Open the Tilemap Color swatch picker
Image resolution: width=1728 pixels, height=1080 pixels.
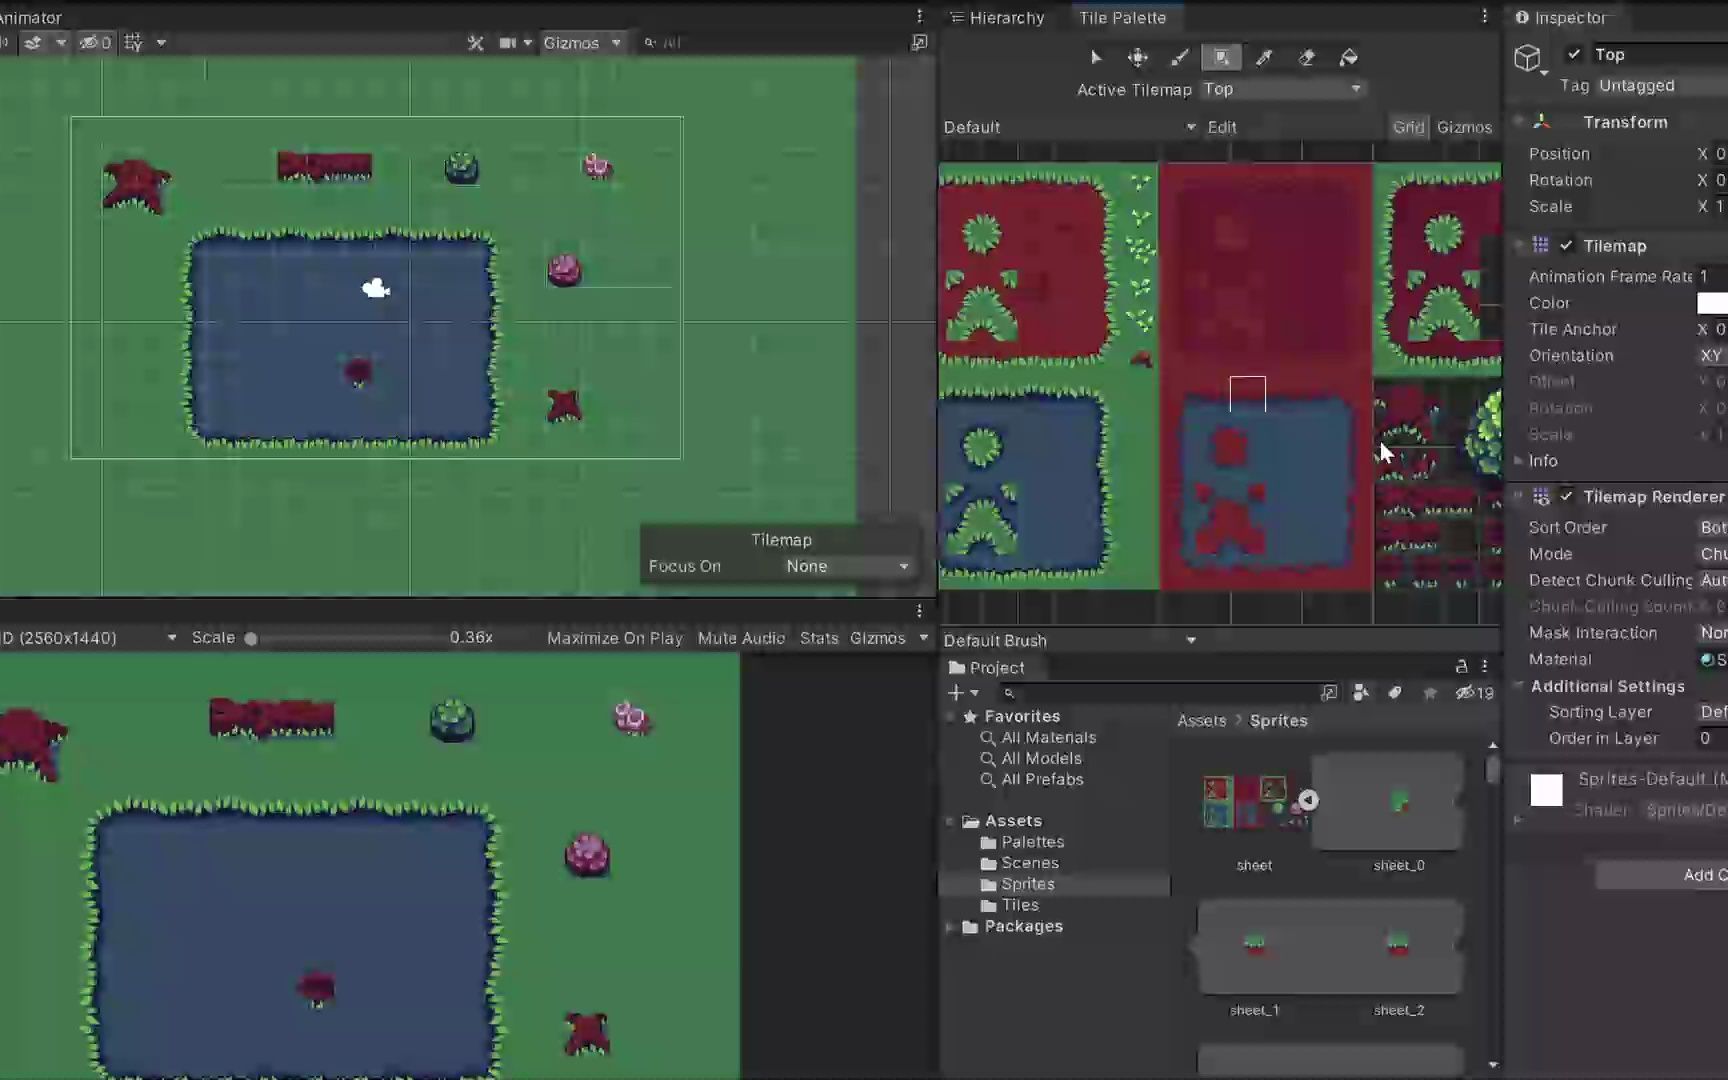pos(1712,302)
